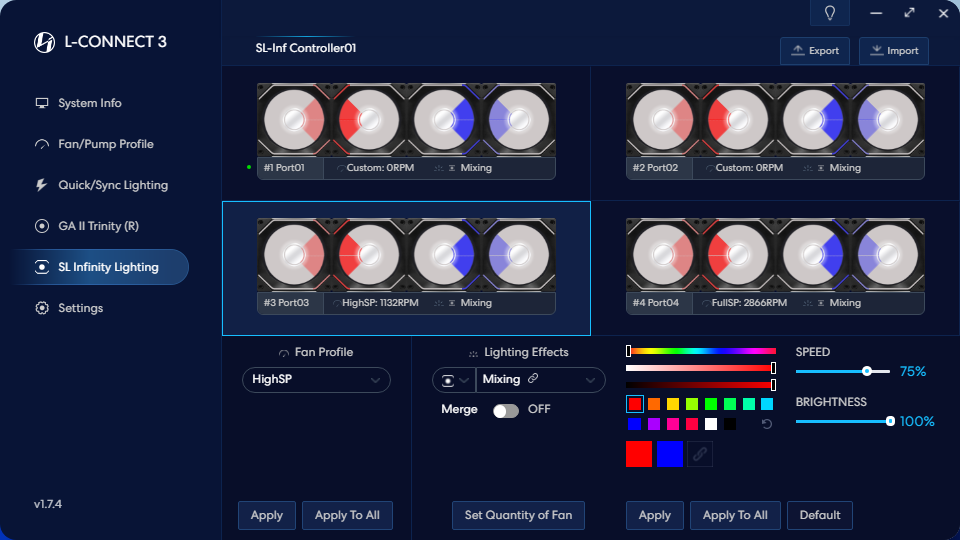The image size is (960, 540).
Task: Select SL Infinity Lighting menu item
Action: [x=100, y=267]
